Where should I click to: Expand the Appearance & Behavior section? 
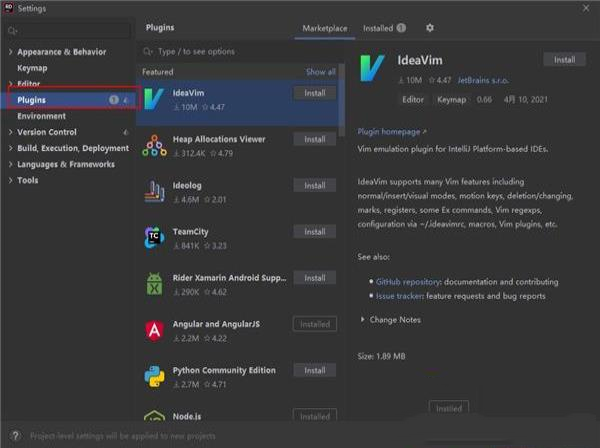[11, 52]
